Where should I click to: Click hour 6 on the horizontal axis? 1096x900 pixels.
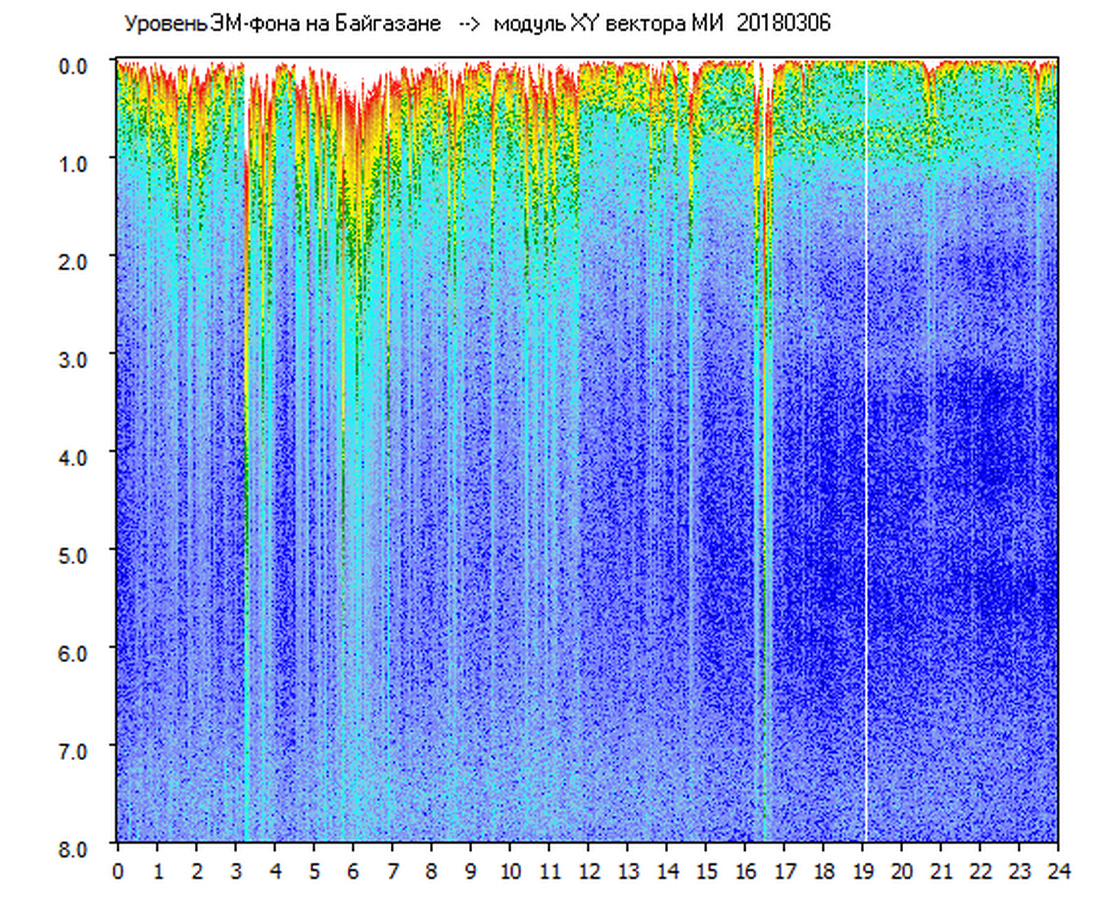point(353,871)
